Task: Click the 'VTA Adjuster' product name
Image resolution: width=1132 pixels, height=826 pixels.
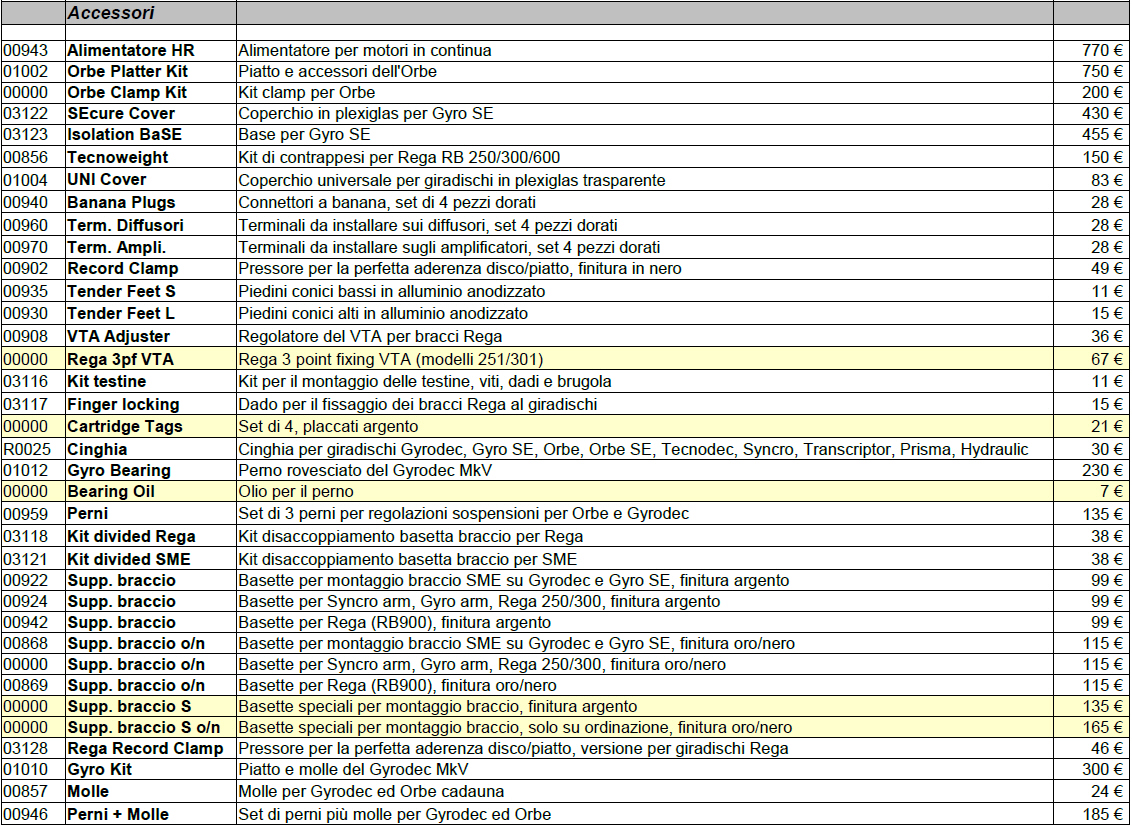Action: (x=118, y=336)
